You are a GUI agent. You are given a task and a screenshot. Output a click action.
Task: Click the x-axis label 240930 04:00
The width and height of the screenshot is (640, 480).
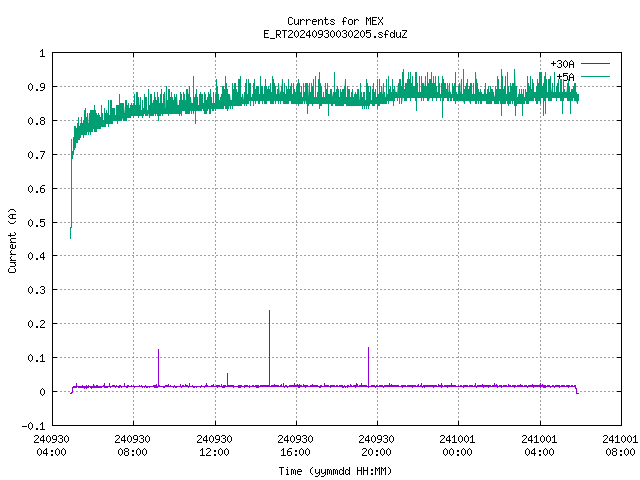tap(51, 445)
